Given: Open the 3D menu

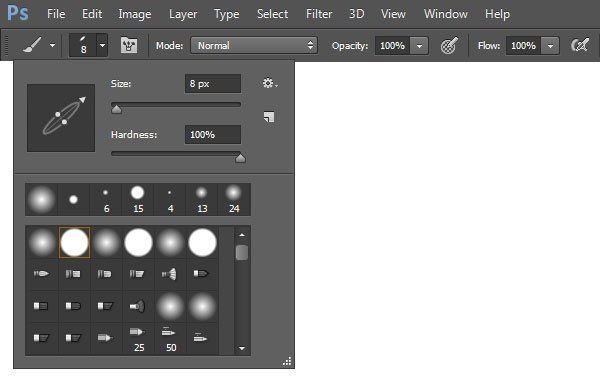Looking at the screenshot, I should [x=356, y=14].
